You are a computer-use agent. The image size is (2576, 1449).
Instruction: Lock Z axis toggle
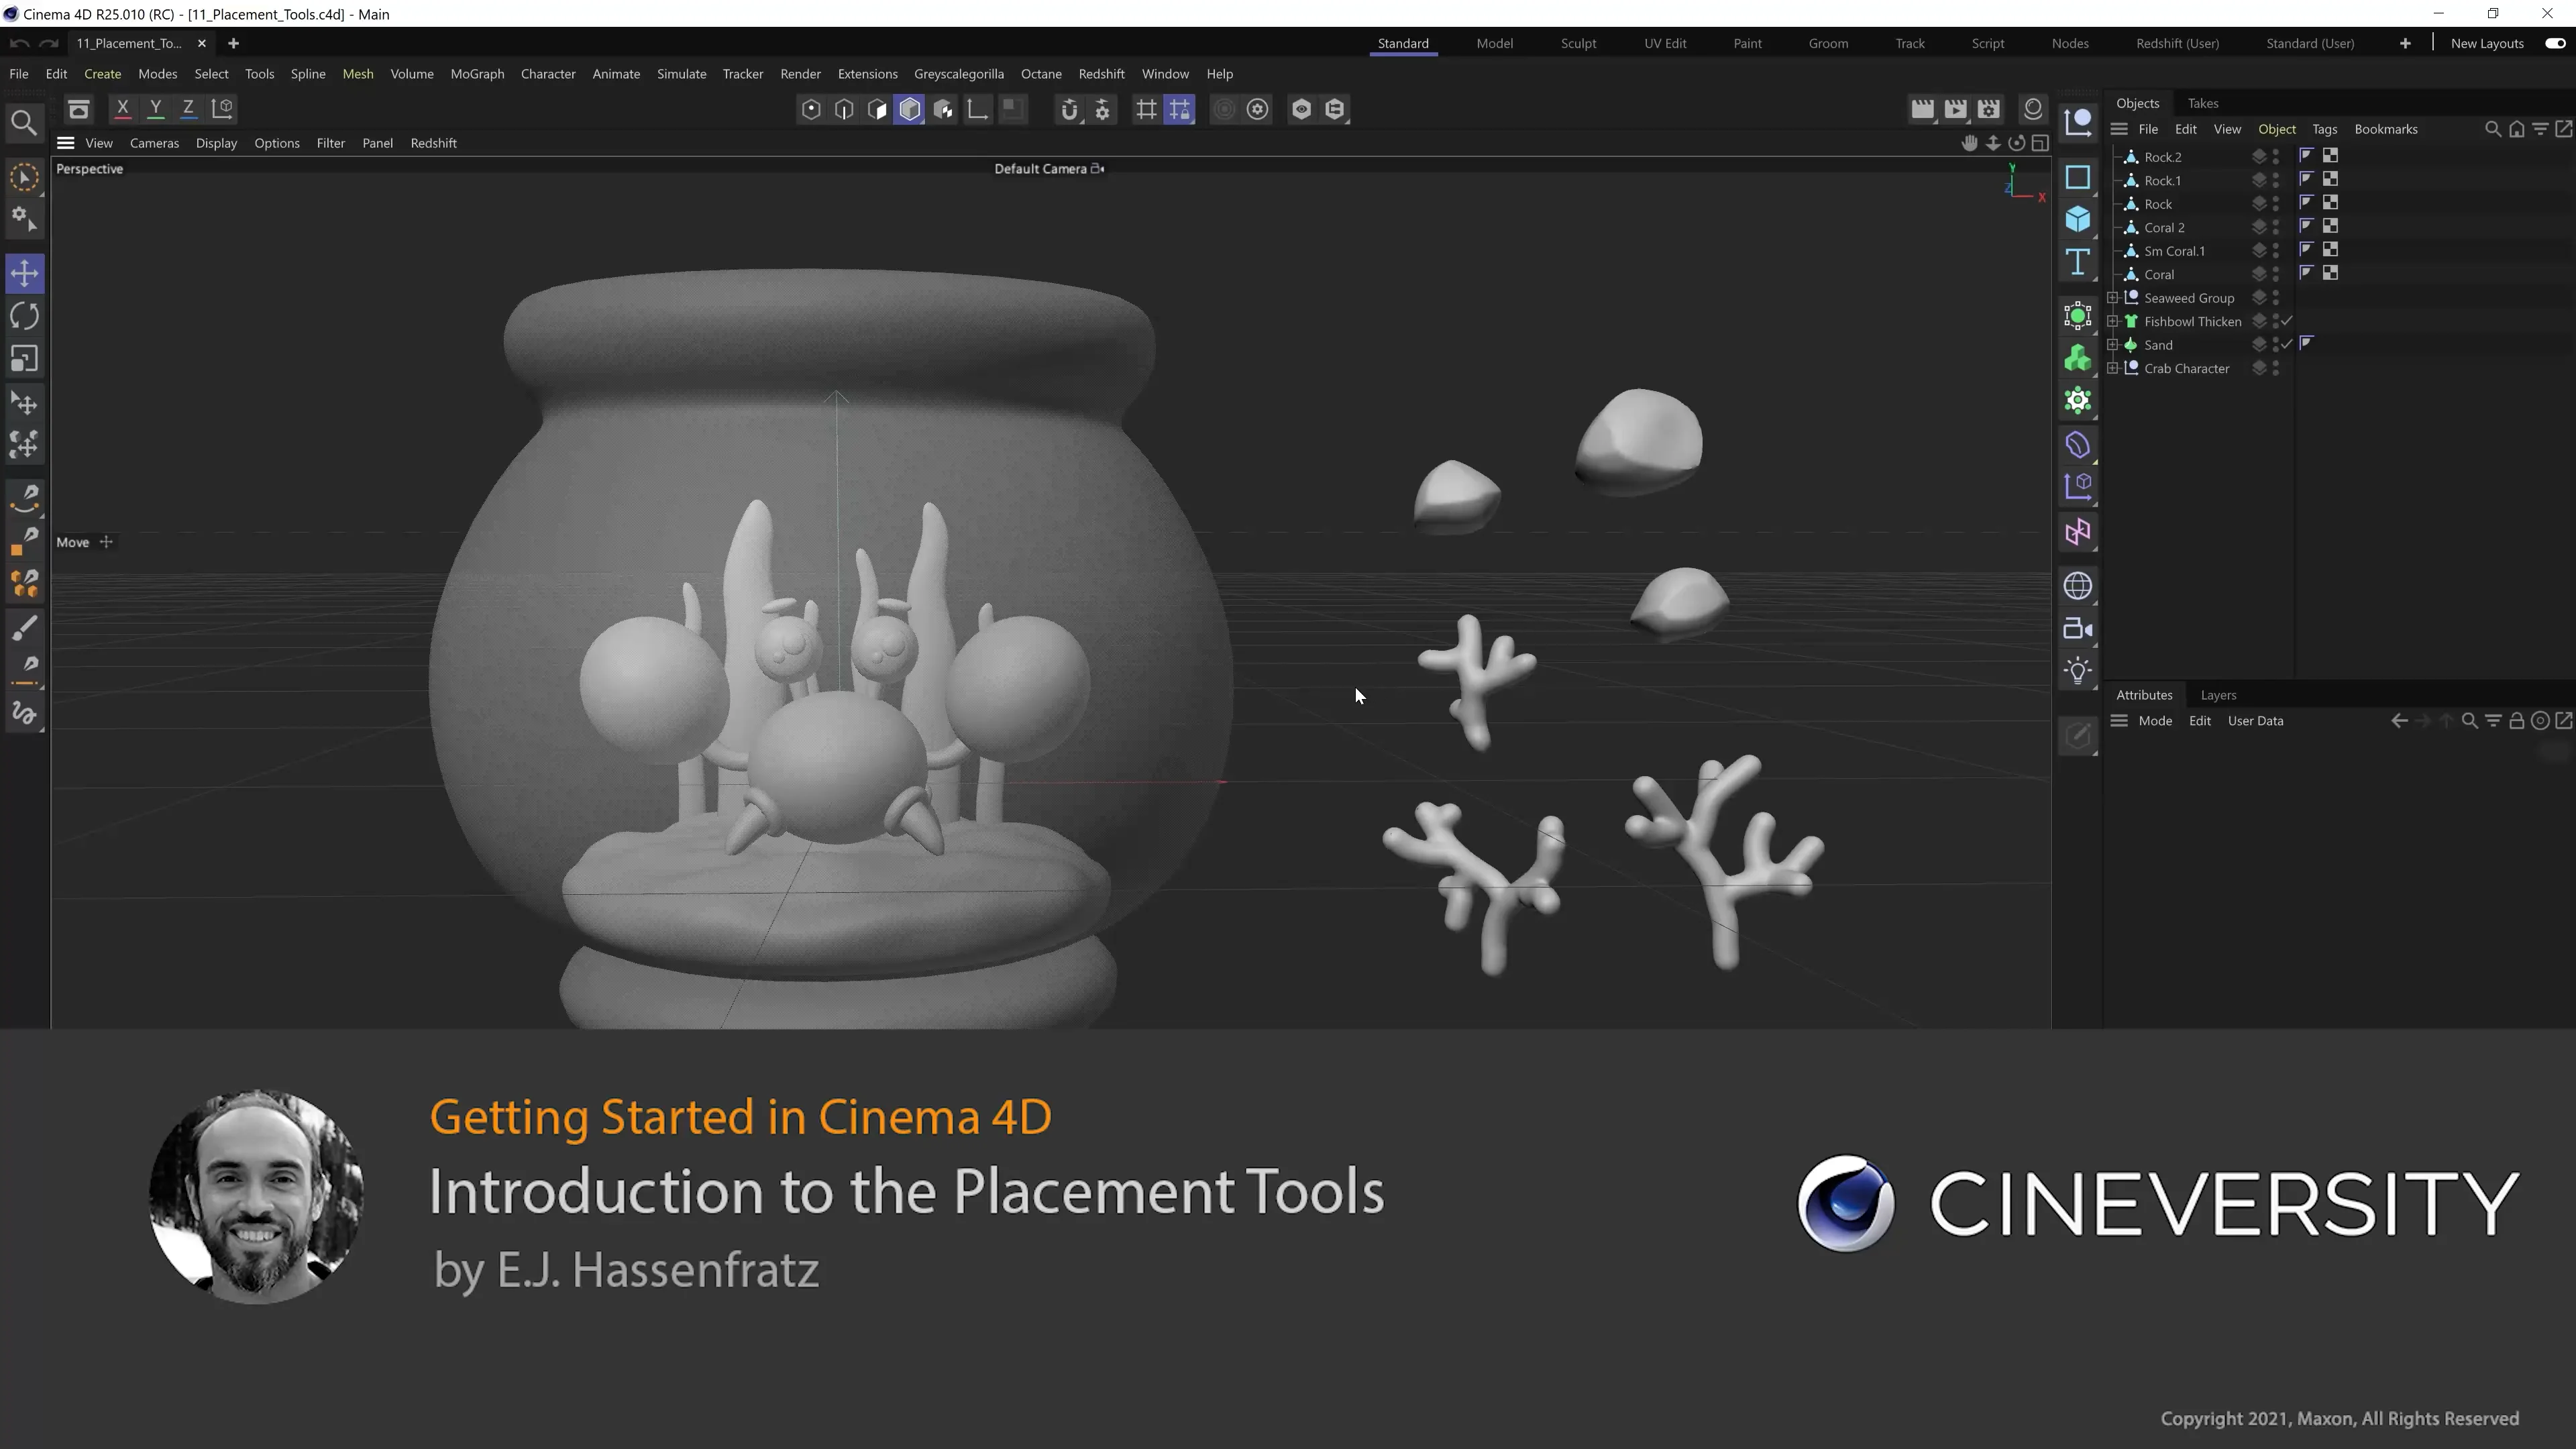coord(188,108)
